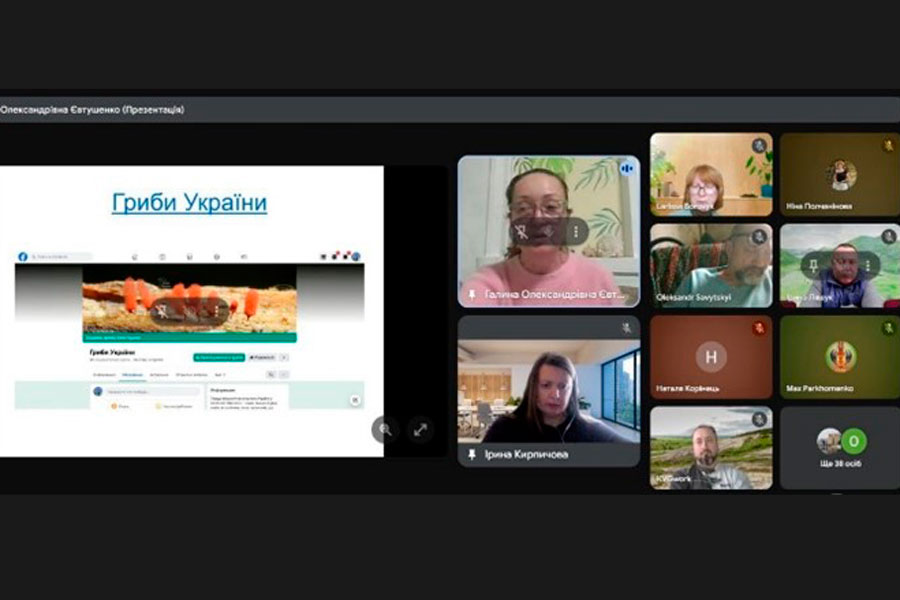The image size is (900, 600).
Task: Select Ірина Кирпичова's video tile
Action: click(549, 391)
